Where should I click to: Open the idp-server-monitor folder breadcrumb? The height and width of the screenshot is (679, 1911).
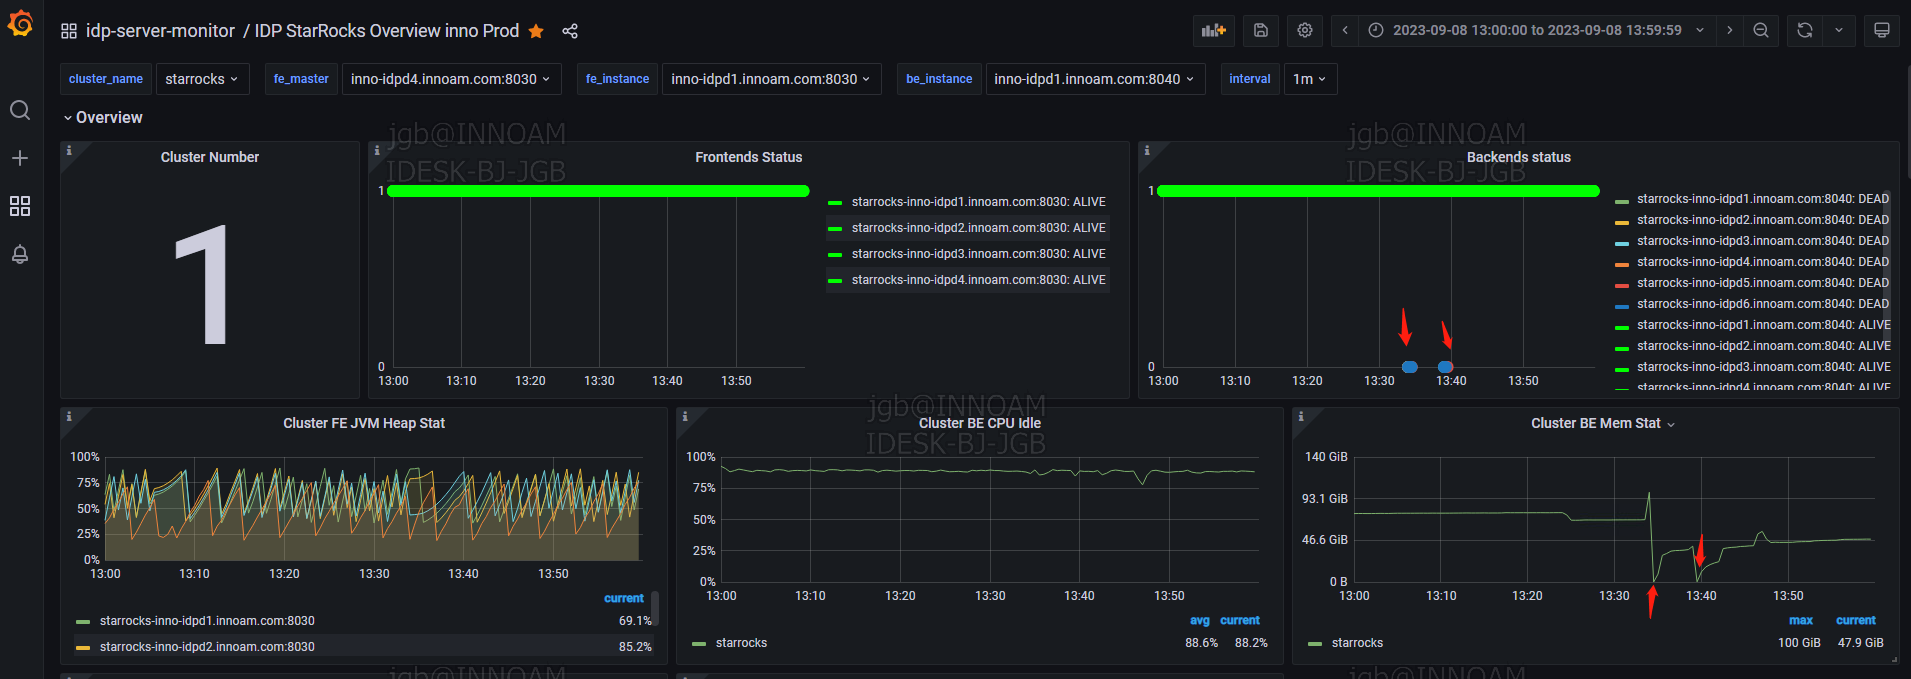point(160,31)
